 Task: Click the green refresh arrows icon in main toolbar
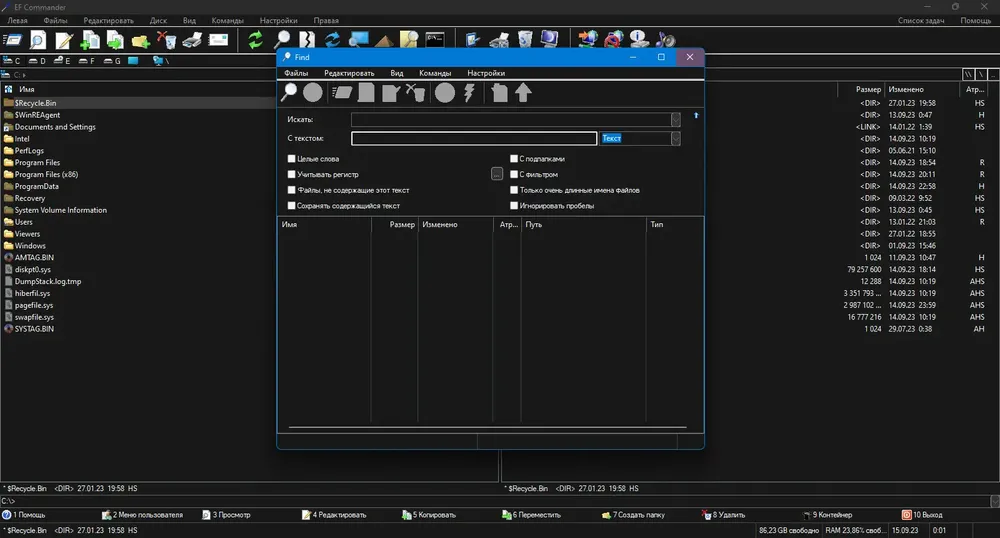point(255,40)
